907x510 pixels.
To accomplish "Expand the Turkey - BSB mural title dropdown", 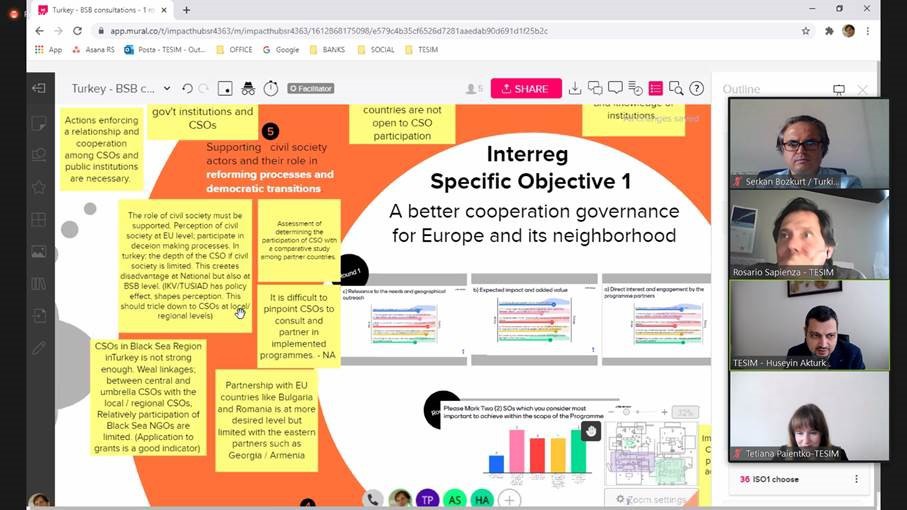I will coord(167,88).
